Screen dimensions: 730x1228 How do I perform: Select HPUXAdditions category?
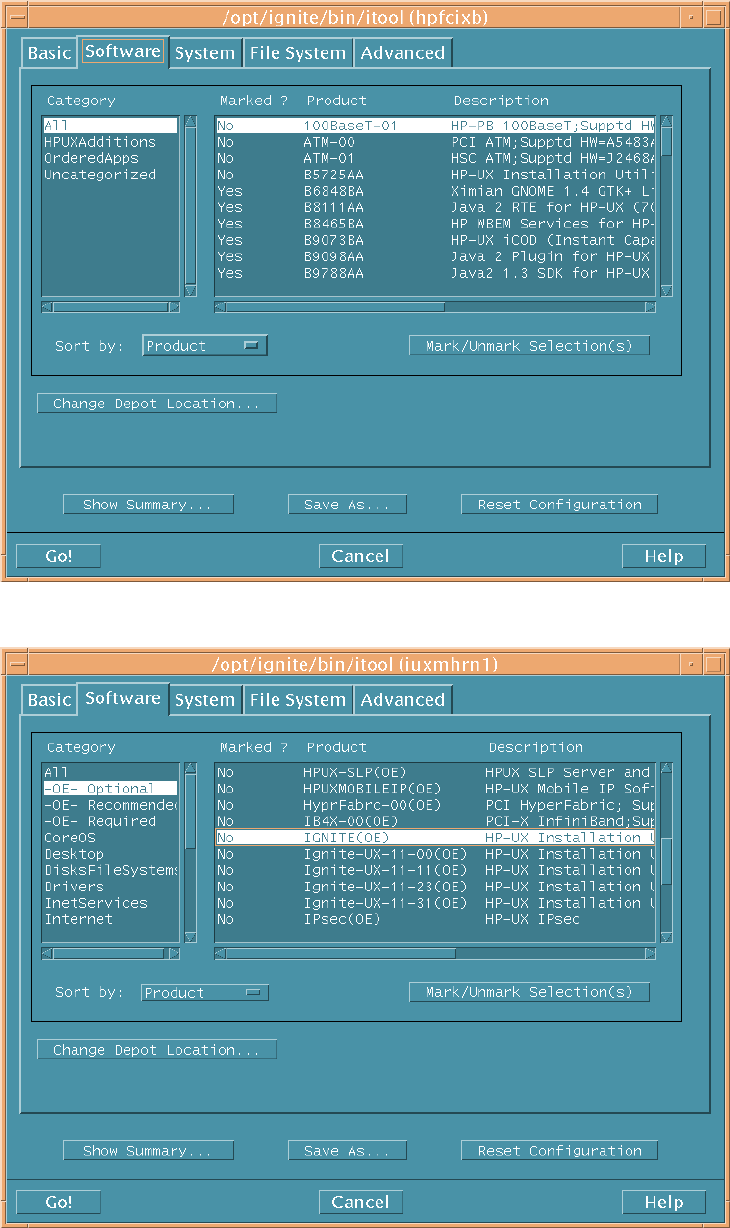110,142
